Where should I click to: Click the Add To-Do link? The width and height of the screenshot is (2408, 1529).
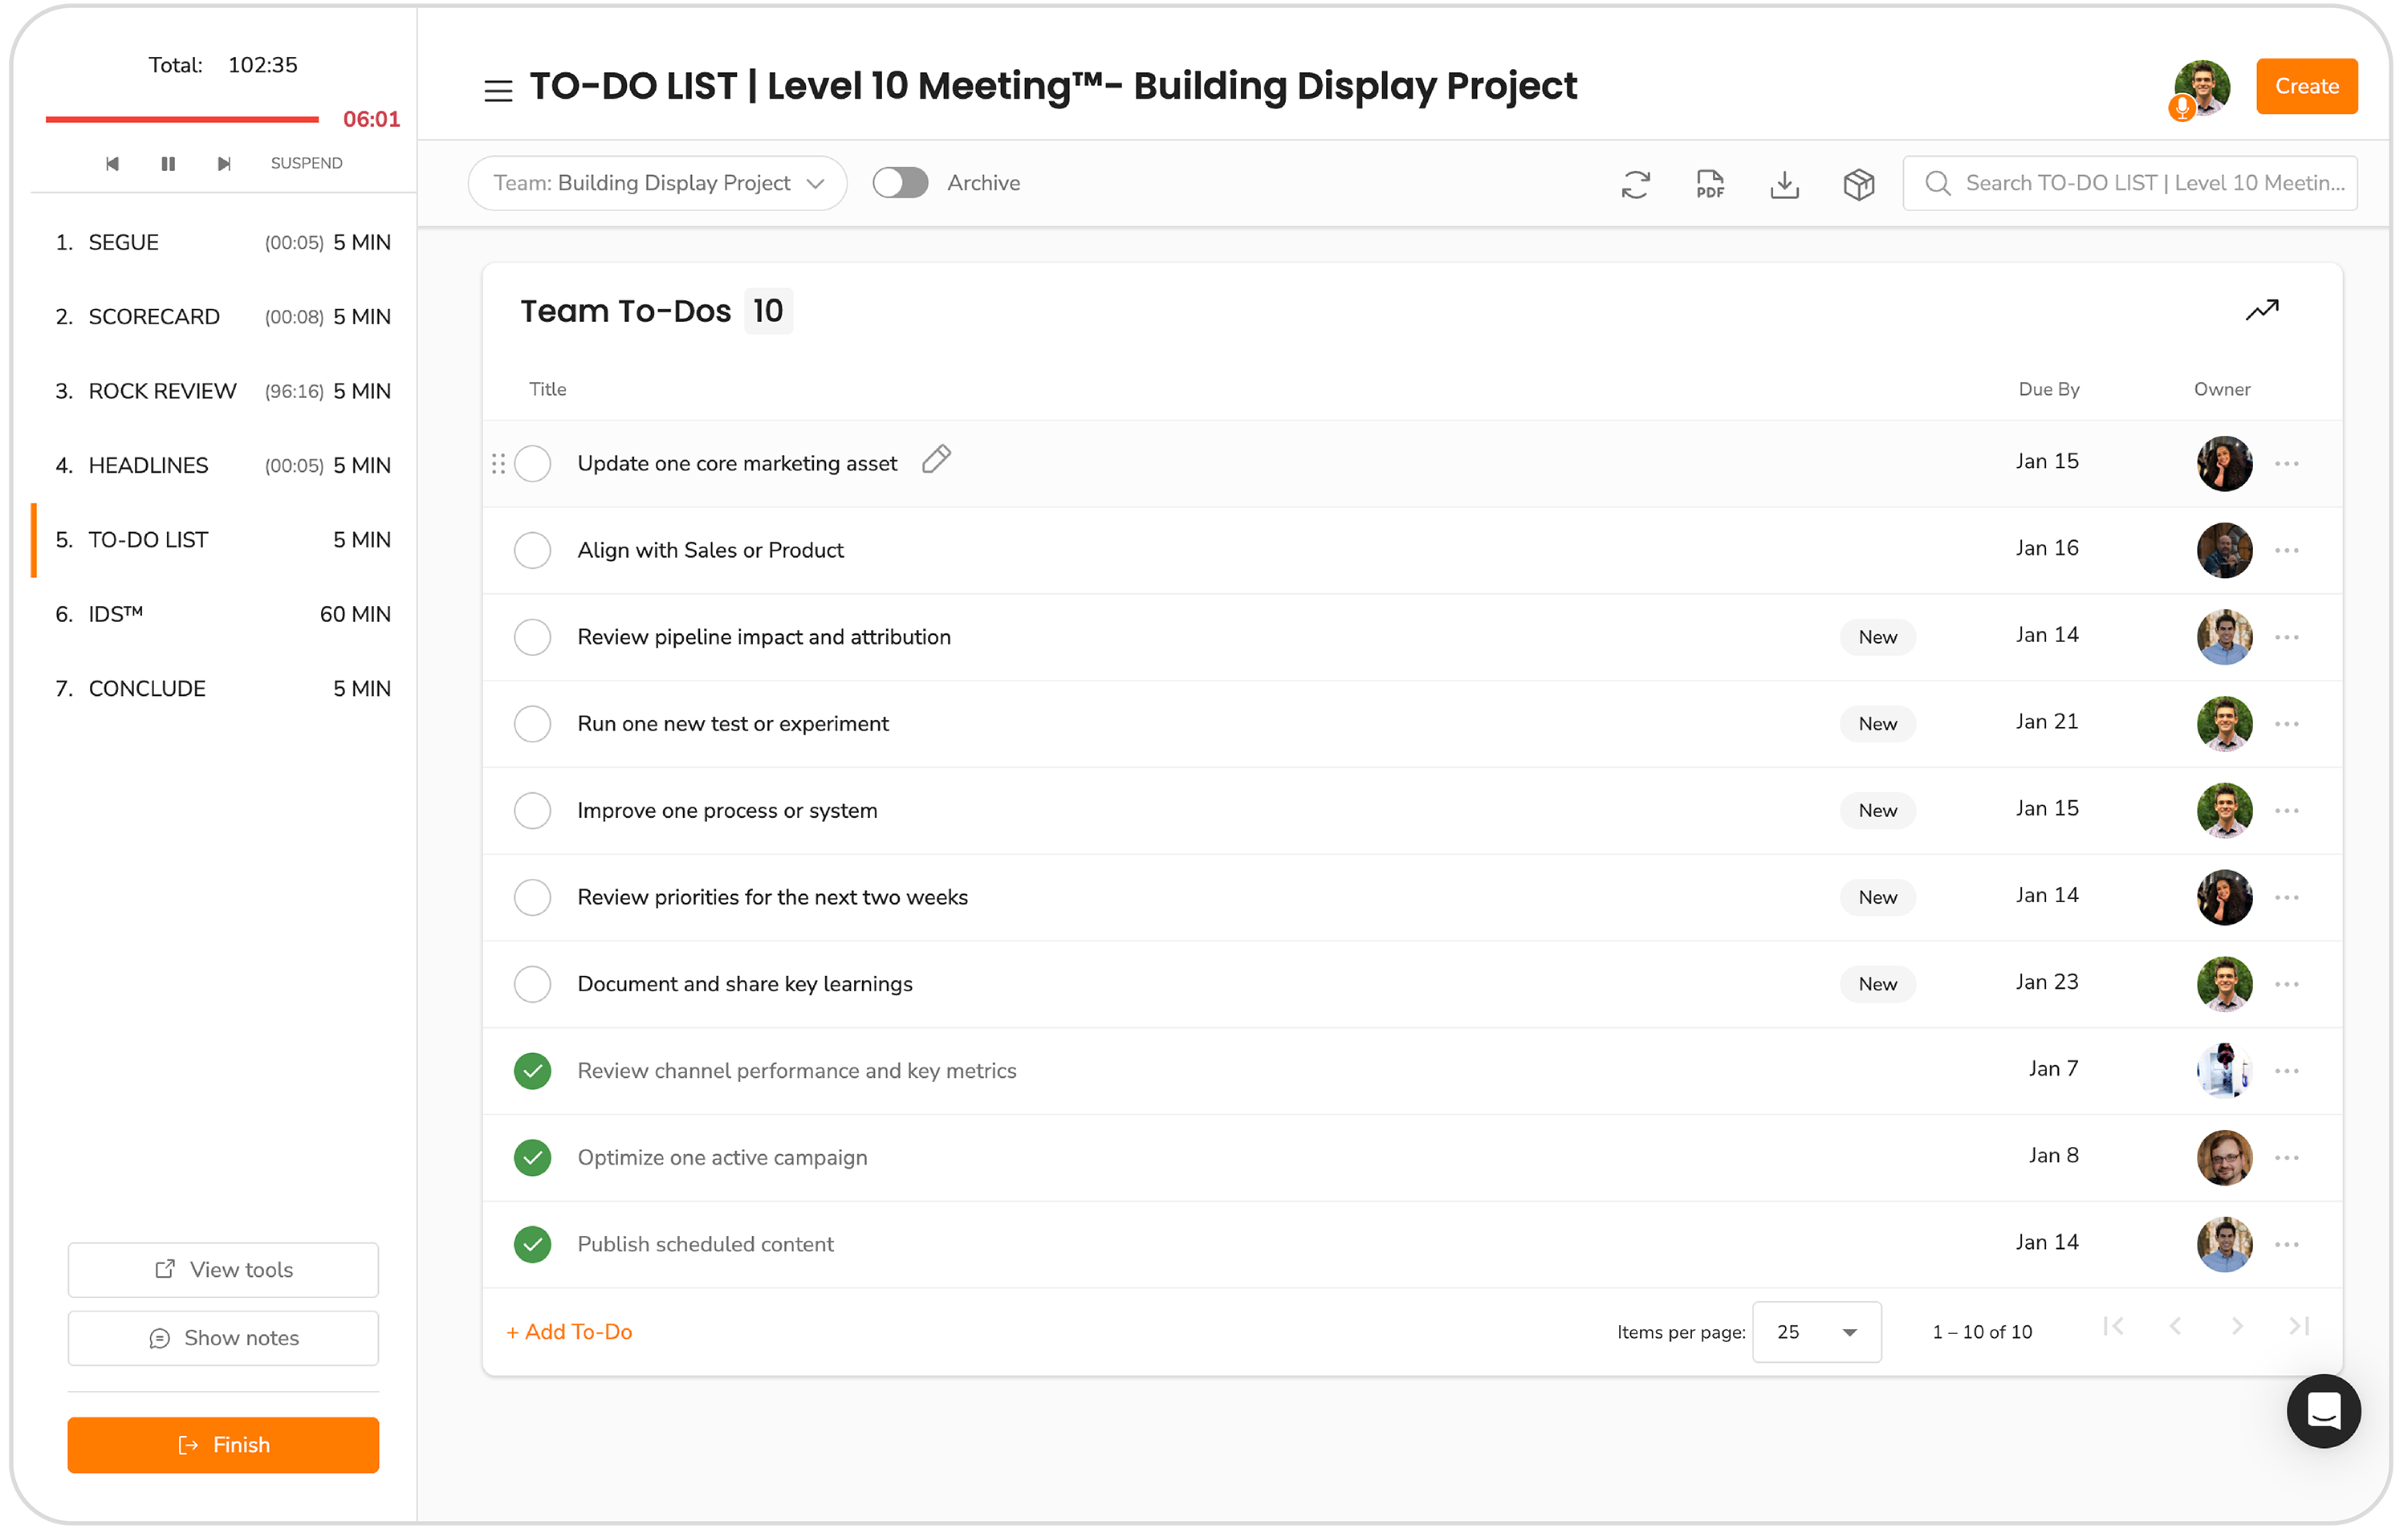[569, 1331]
